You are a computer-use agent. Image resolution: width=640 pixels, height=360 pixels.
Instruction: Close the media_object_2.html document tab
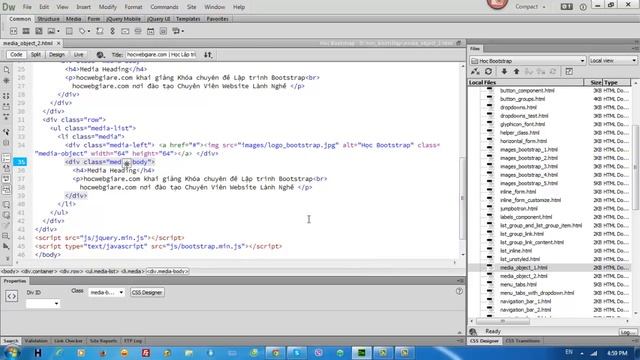coord(58,43)
